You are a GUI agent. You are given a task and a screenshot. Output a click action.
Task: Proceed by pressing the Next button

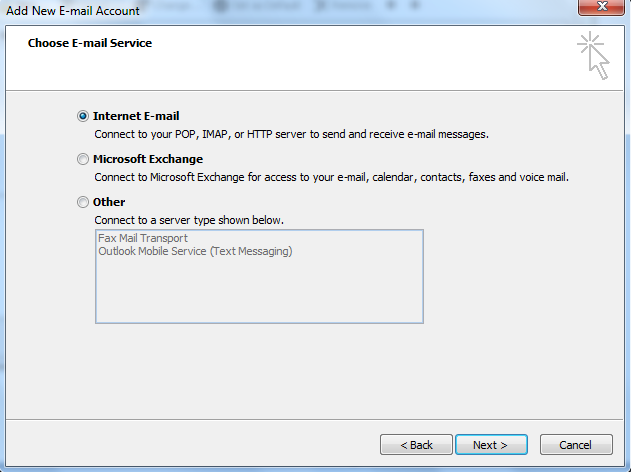491,445
